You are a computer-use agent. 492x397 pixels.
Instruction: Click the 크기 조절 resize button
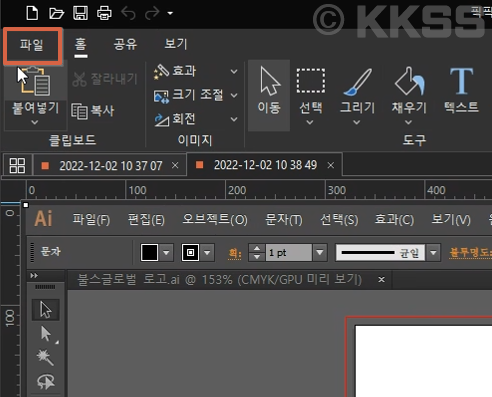pyautogui.click(x=188, y=95)
